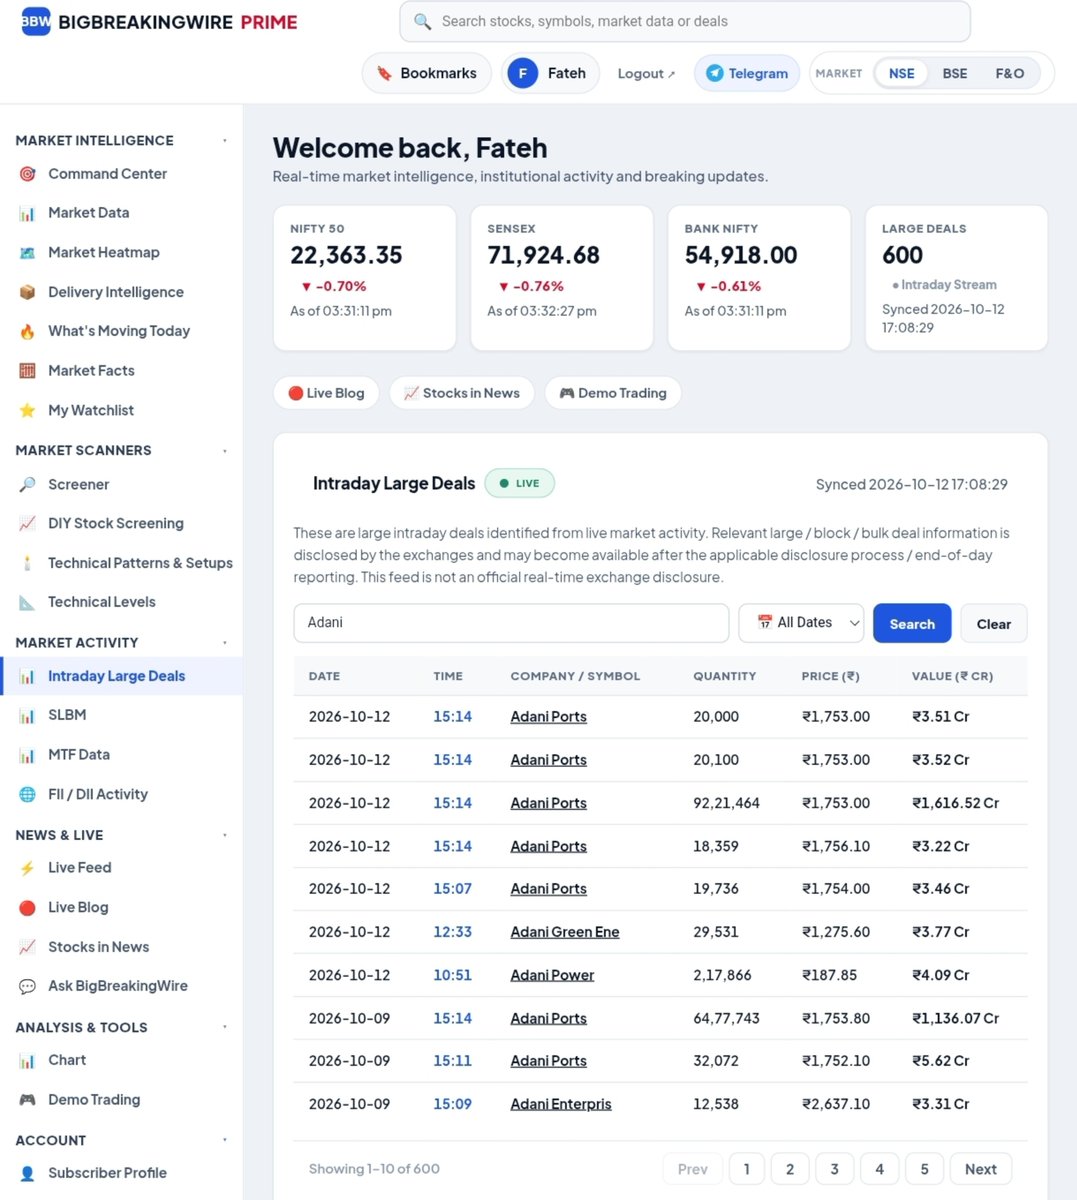1077x1200 pixels.
Task: Open the Live Blog pill tab
Action: pos(326,393)
